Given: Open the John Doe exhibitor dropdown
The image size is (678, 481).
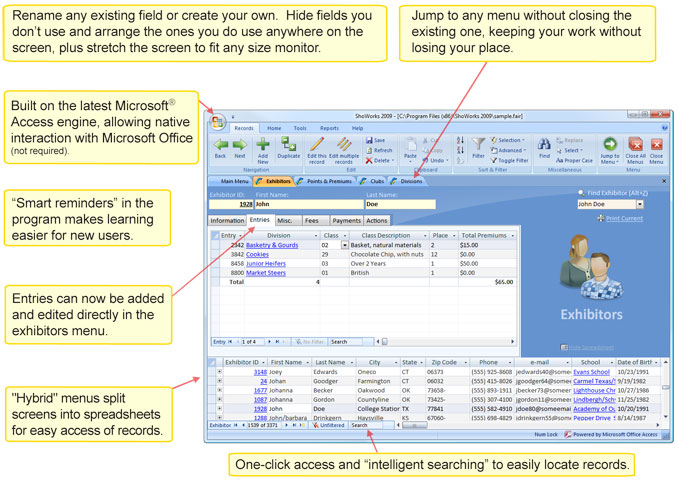Looking at the screenshot, I should 640,204.
